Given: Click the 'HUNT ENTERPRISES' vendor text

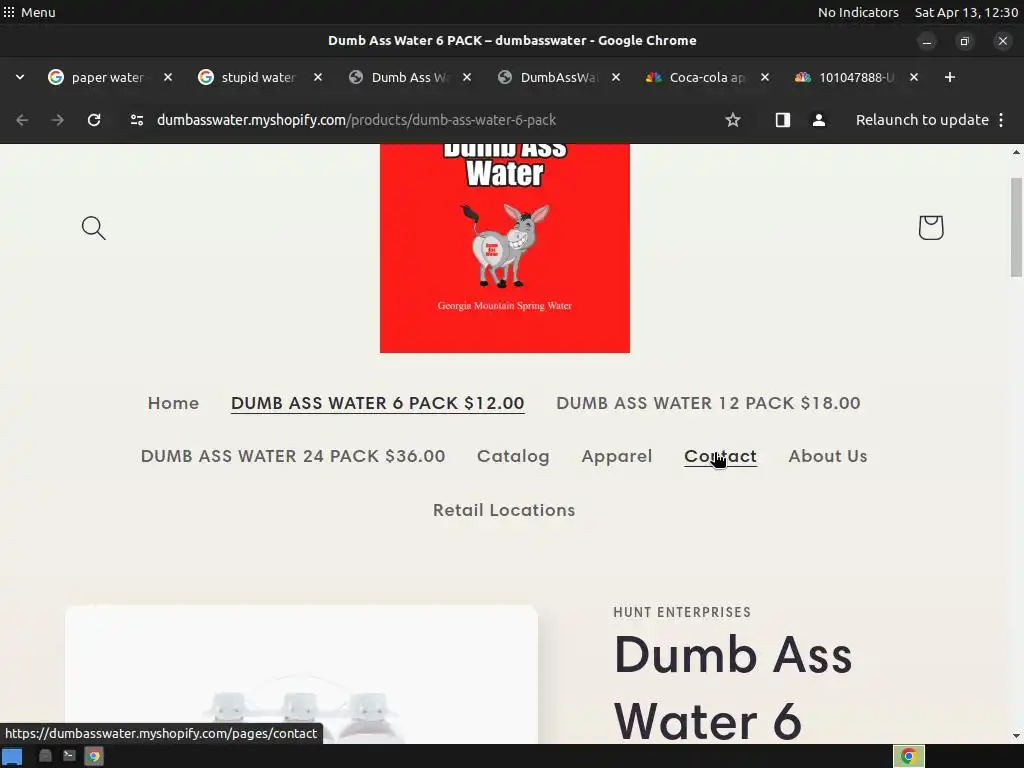Looking at the screenshot, I should [682, 612].
